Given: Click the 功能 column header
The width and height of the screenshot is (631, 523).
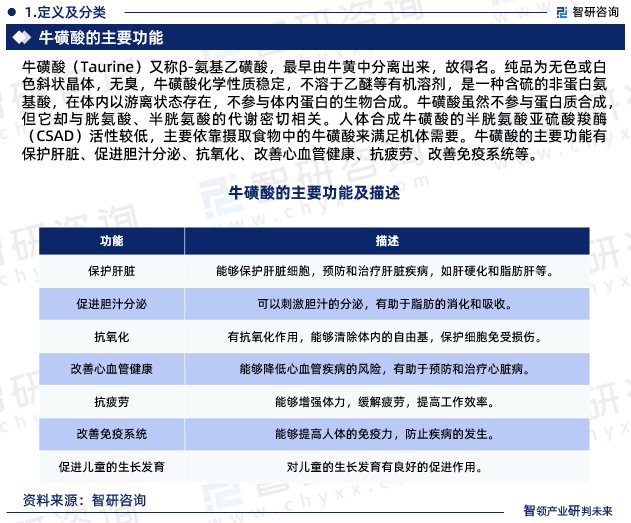Looking at the screenshot, I should (x=111, y=241).
